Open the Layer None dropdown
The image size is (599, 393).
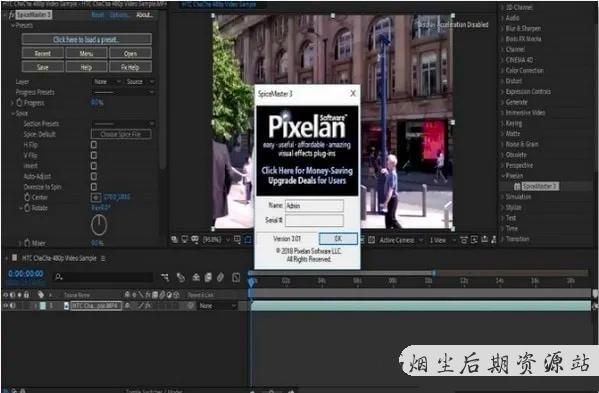107,82
